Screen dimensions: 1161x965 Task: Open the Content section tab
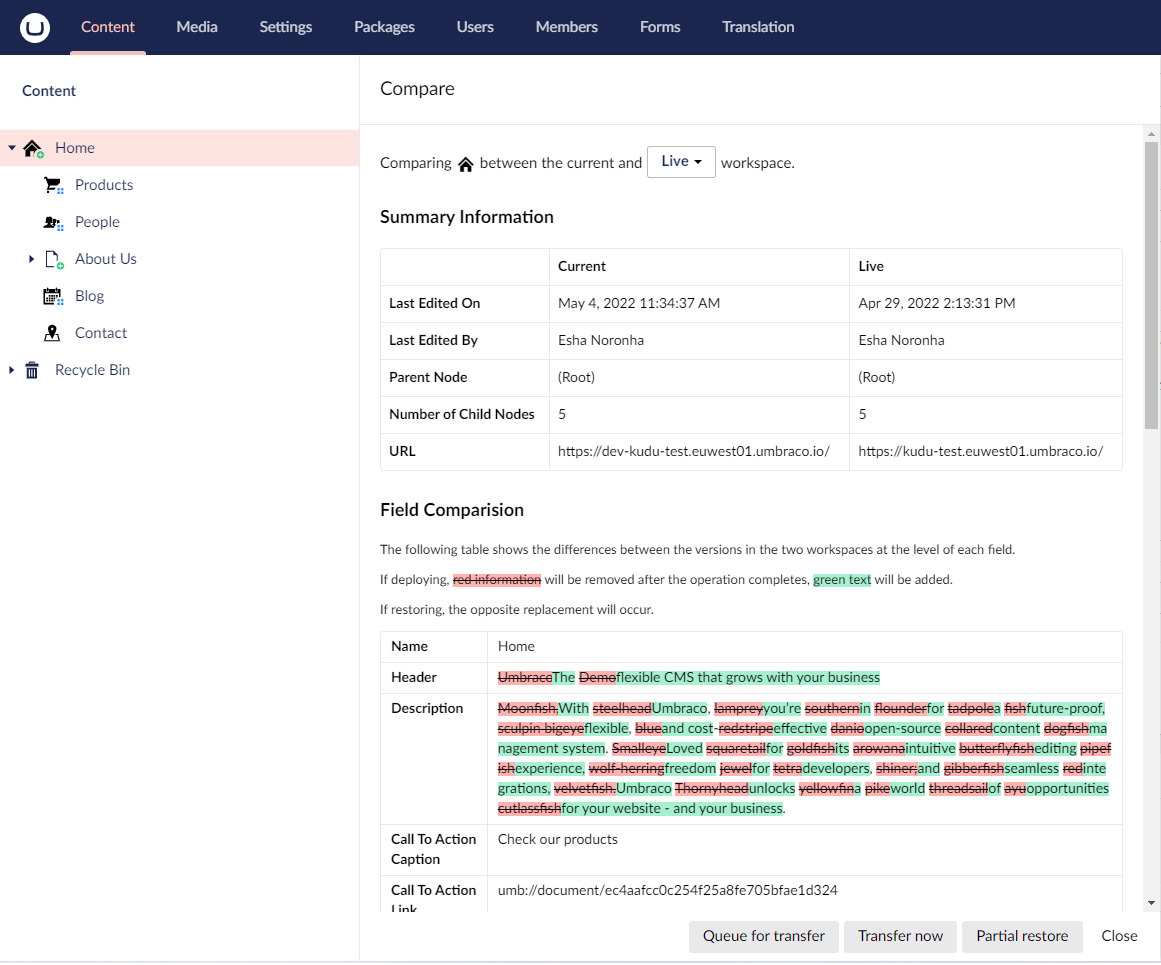pos(108,27)
